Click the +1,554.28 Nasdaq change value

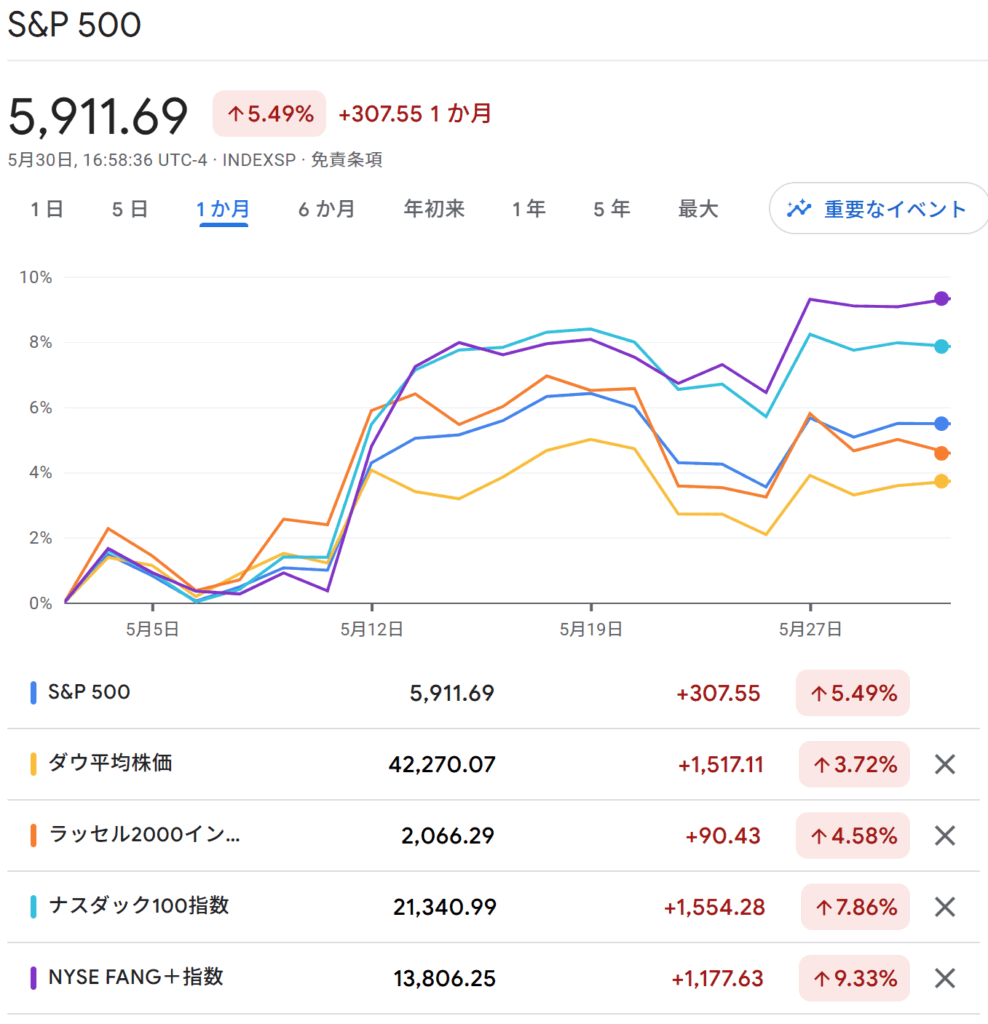pos(714,906)
